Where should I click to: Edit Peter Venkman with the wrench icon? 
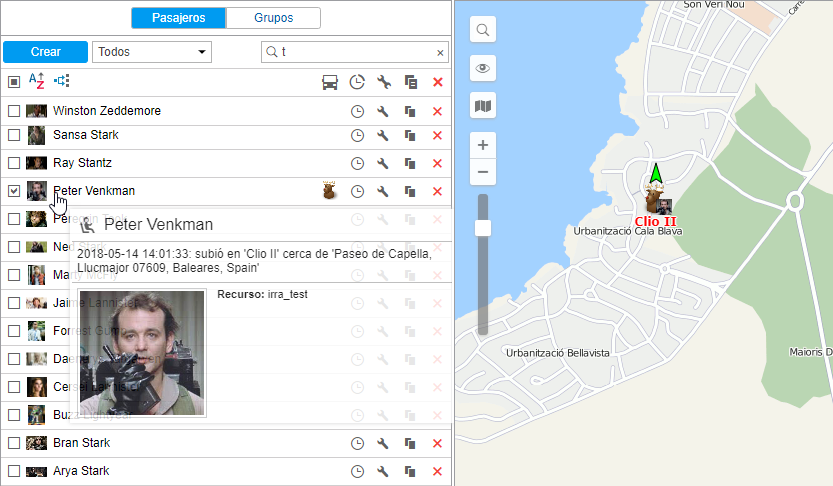point(382,192)
